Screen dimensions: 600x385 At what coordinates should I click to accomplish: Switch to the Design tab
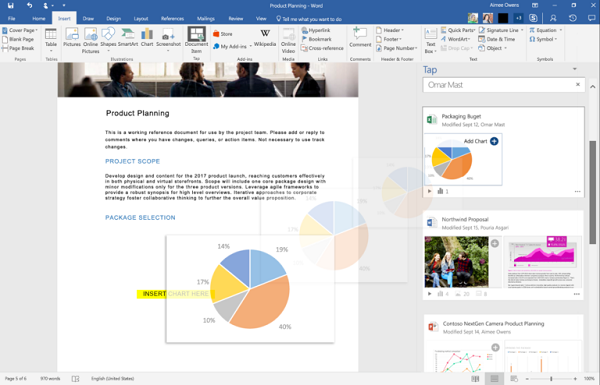pyautogui.click(x=114, y=18)
